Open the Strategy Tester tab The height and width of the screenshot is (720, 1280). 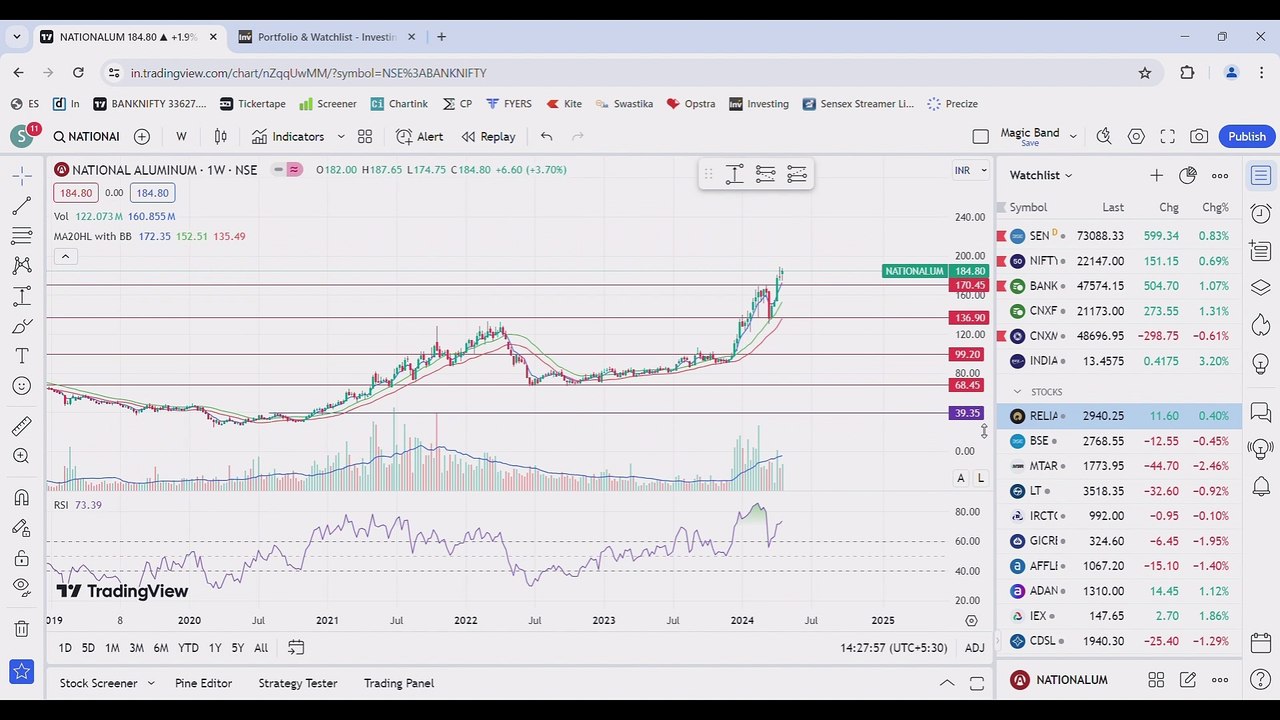(298, 683)
